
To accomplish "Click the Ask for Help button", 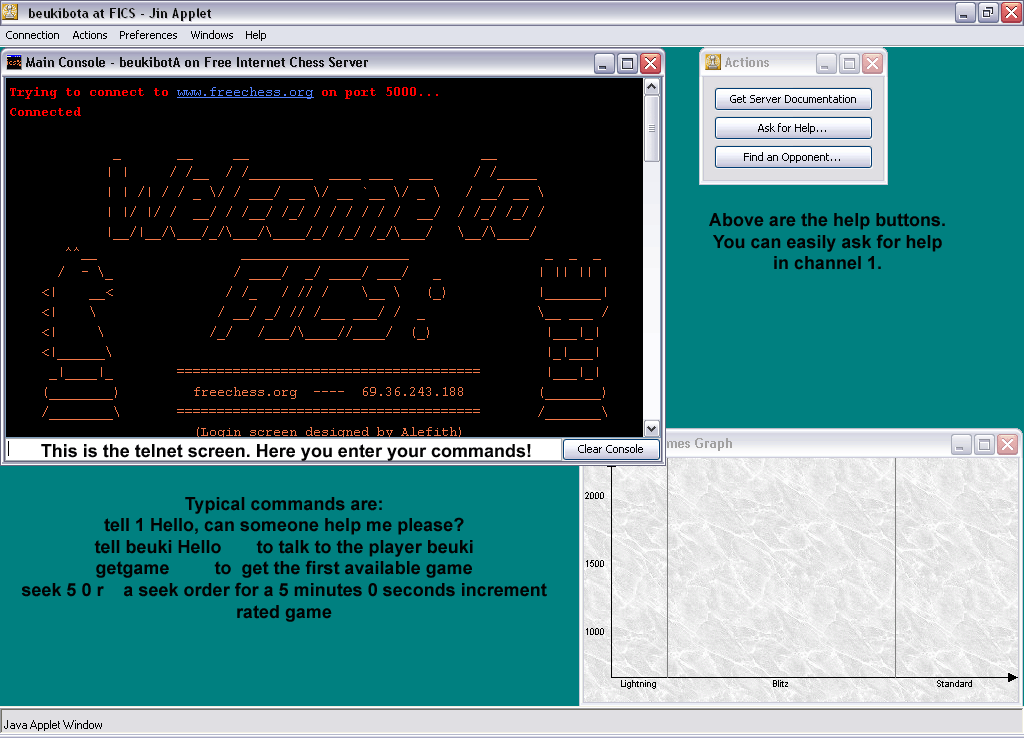I will (x=793, y=128).
